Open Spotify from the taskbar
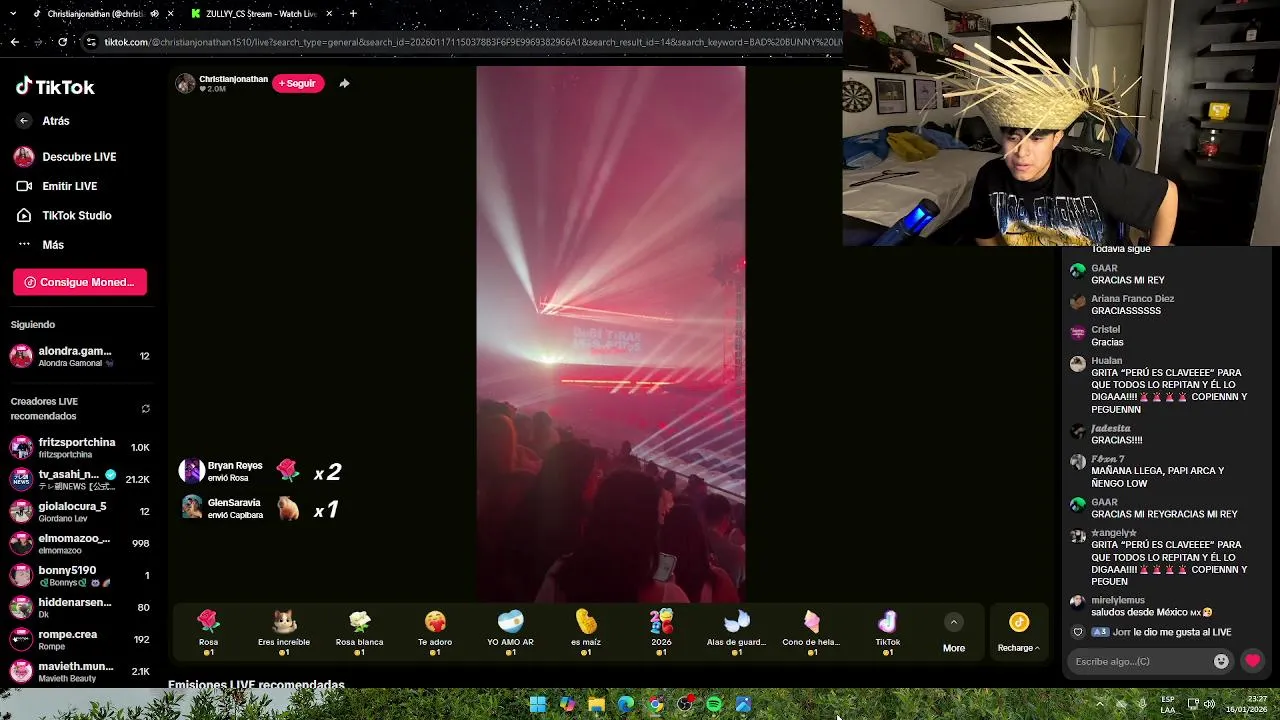 pos(714,704)
